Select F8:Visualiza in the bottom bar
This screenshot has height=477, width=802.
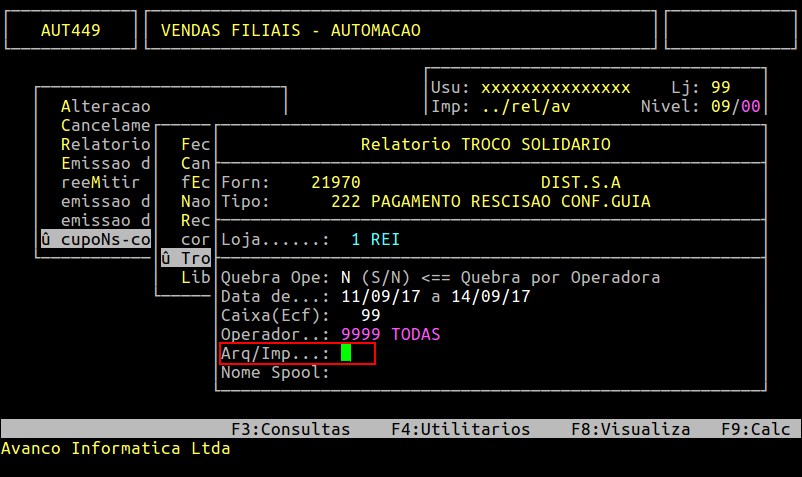click(630, 429)
